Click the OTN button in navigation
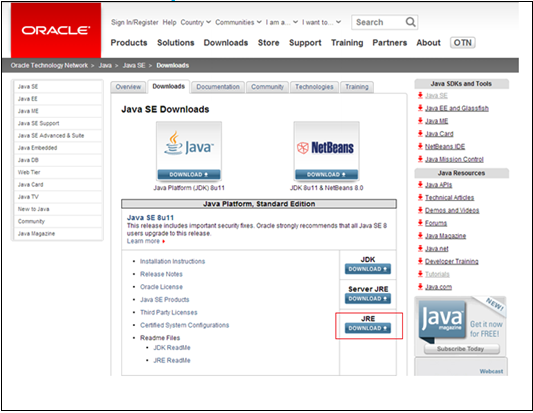The image size is (533, 413). pyautogui.click(x=462, y=42)
